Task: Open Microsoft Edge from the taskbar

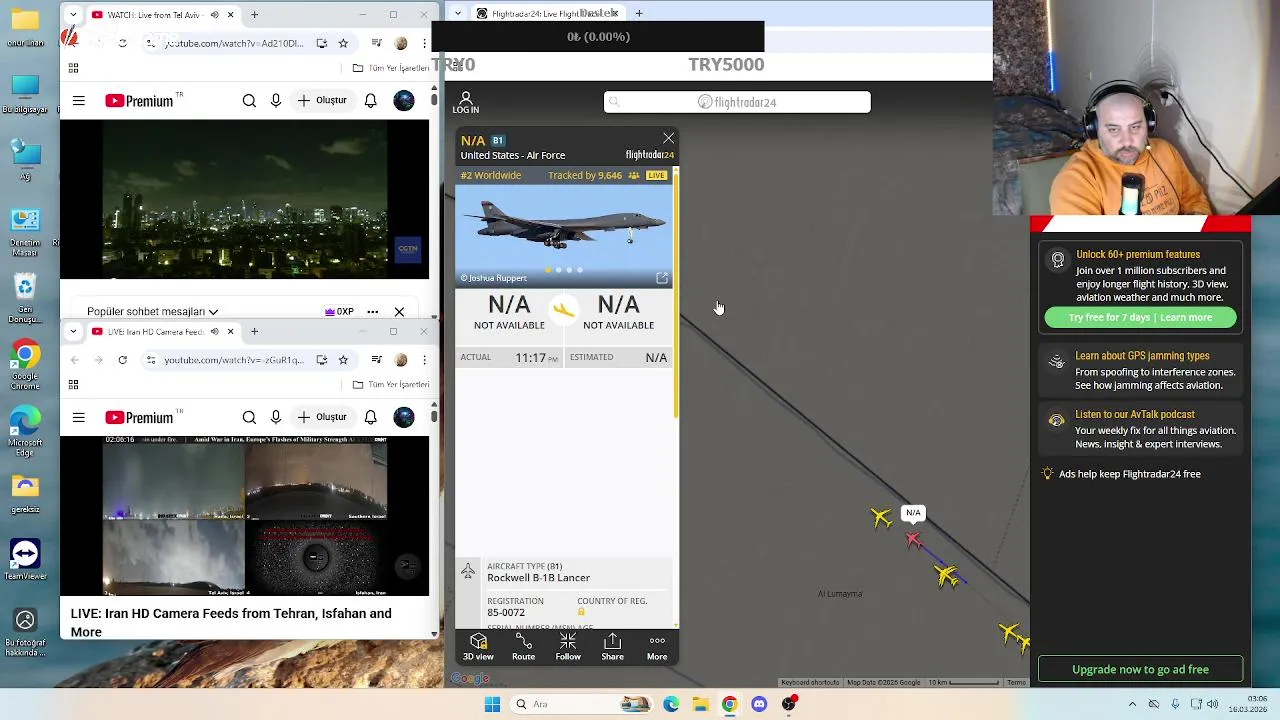Action: (671, 704)
